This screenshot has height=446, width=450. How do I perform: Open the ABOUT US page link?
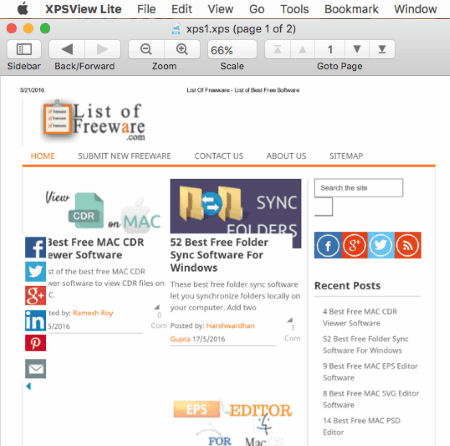pyautogui.click(x=286, y=156)
